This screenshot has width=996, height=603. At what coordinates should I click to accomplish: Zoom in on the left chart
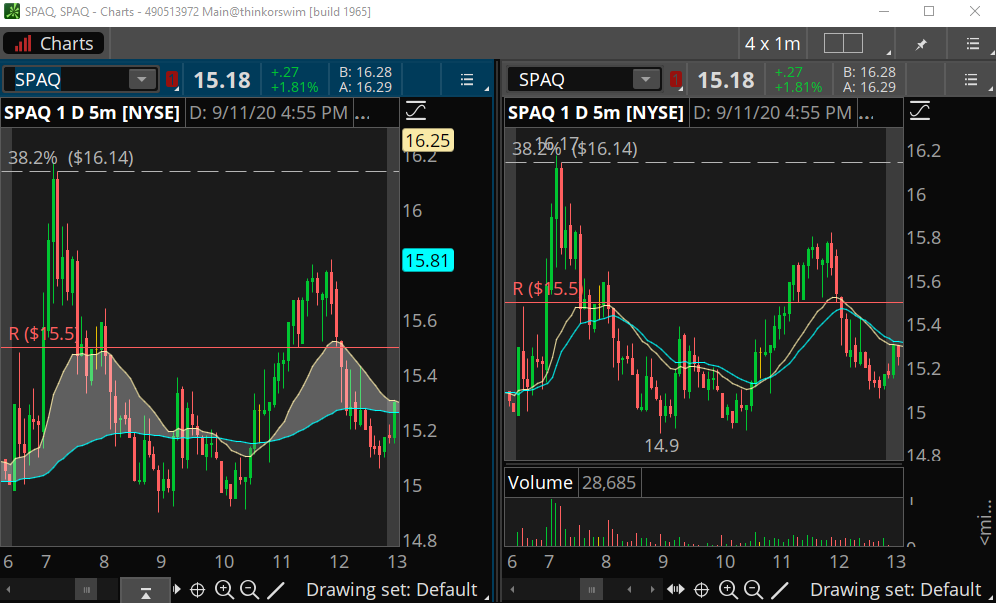[x=224, y=590]
